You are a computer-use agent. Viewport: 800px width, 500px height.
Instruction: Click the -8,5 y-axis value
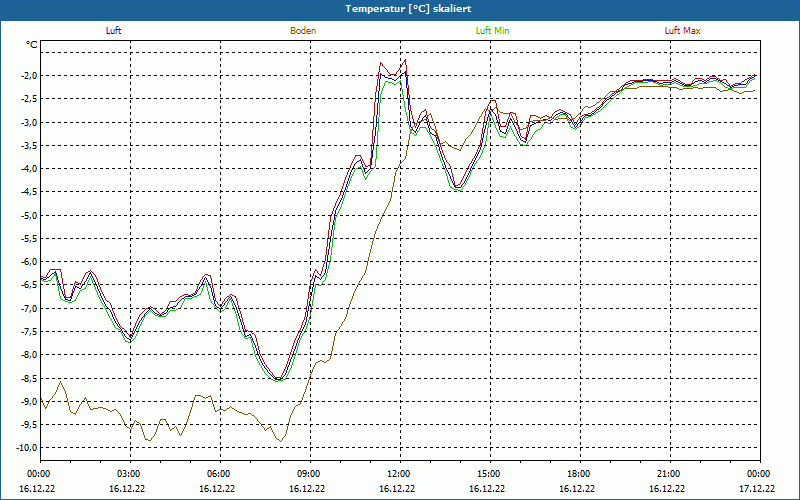pyautogui.click(x=30, y=378)
